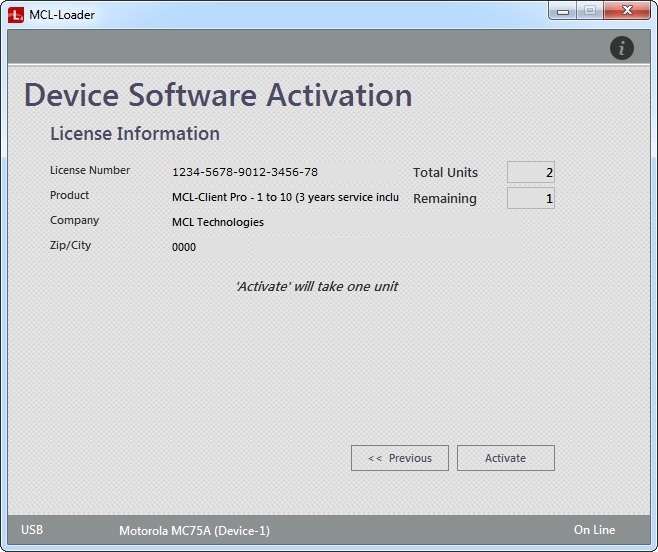
Task: Click the License Information section heading
Action: (x=135, y=134)
